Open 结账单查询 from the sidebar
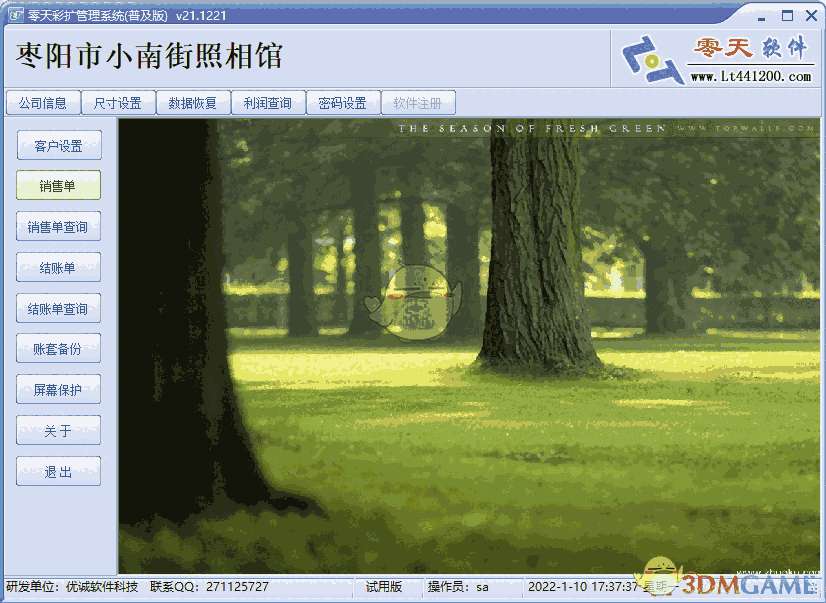The image size is (826, 603). [58, 308]
